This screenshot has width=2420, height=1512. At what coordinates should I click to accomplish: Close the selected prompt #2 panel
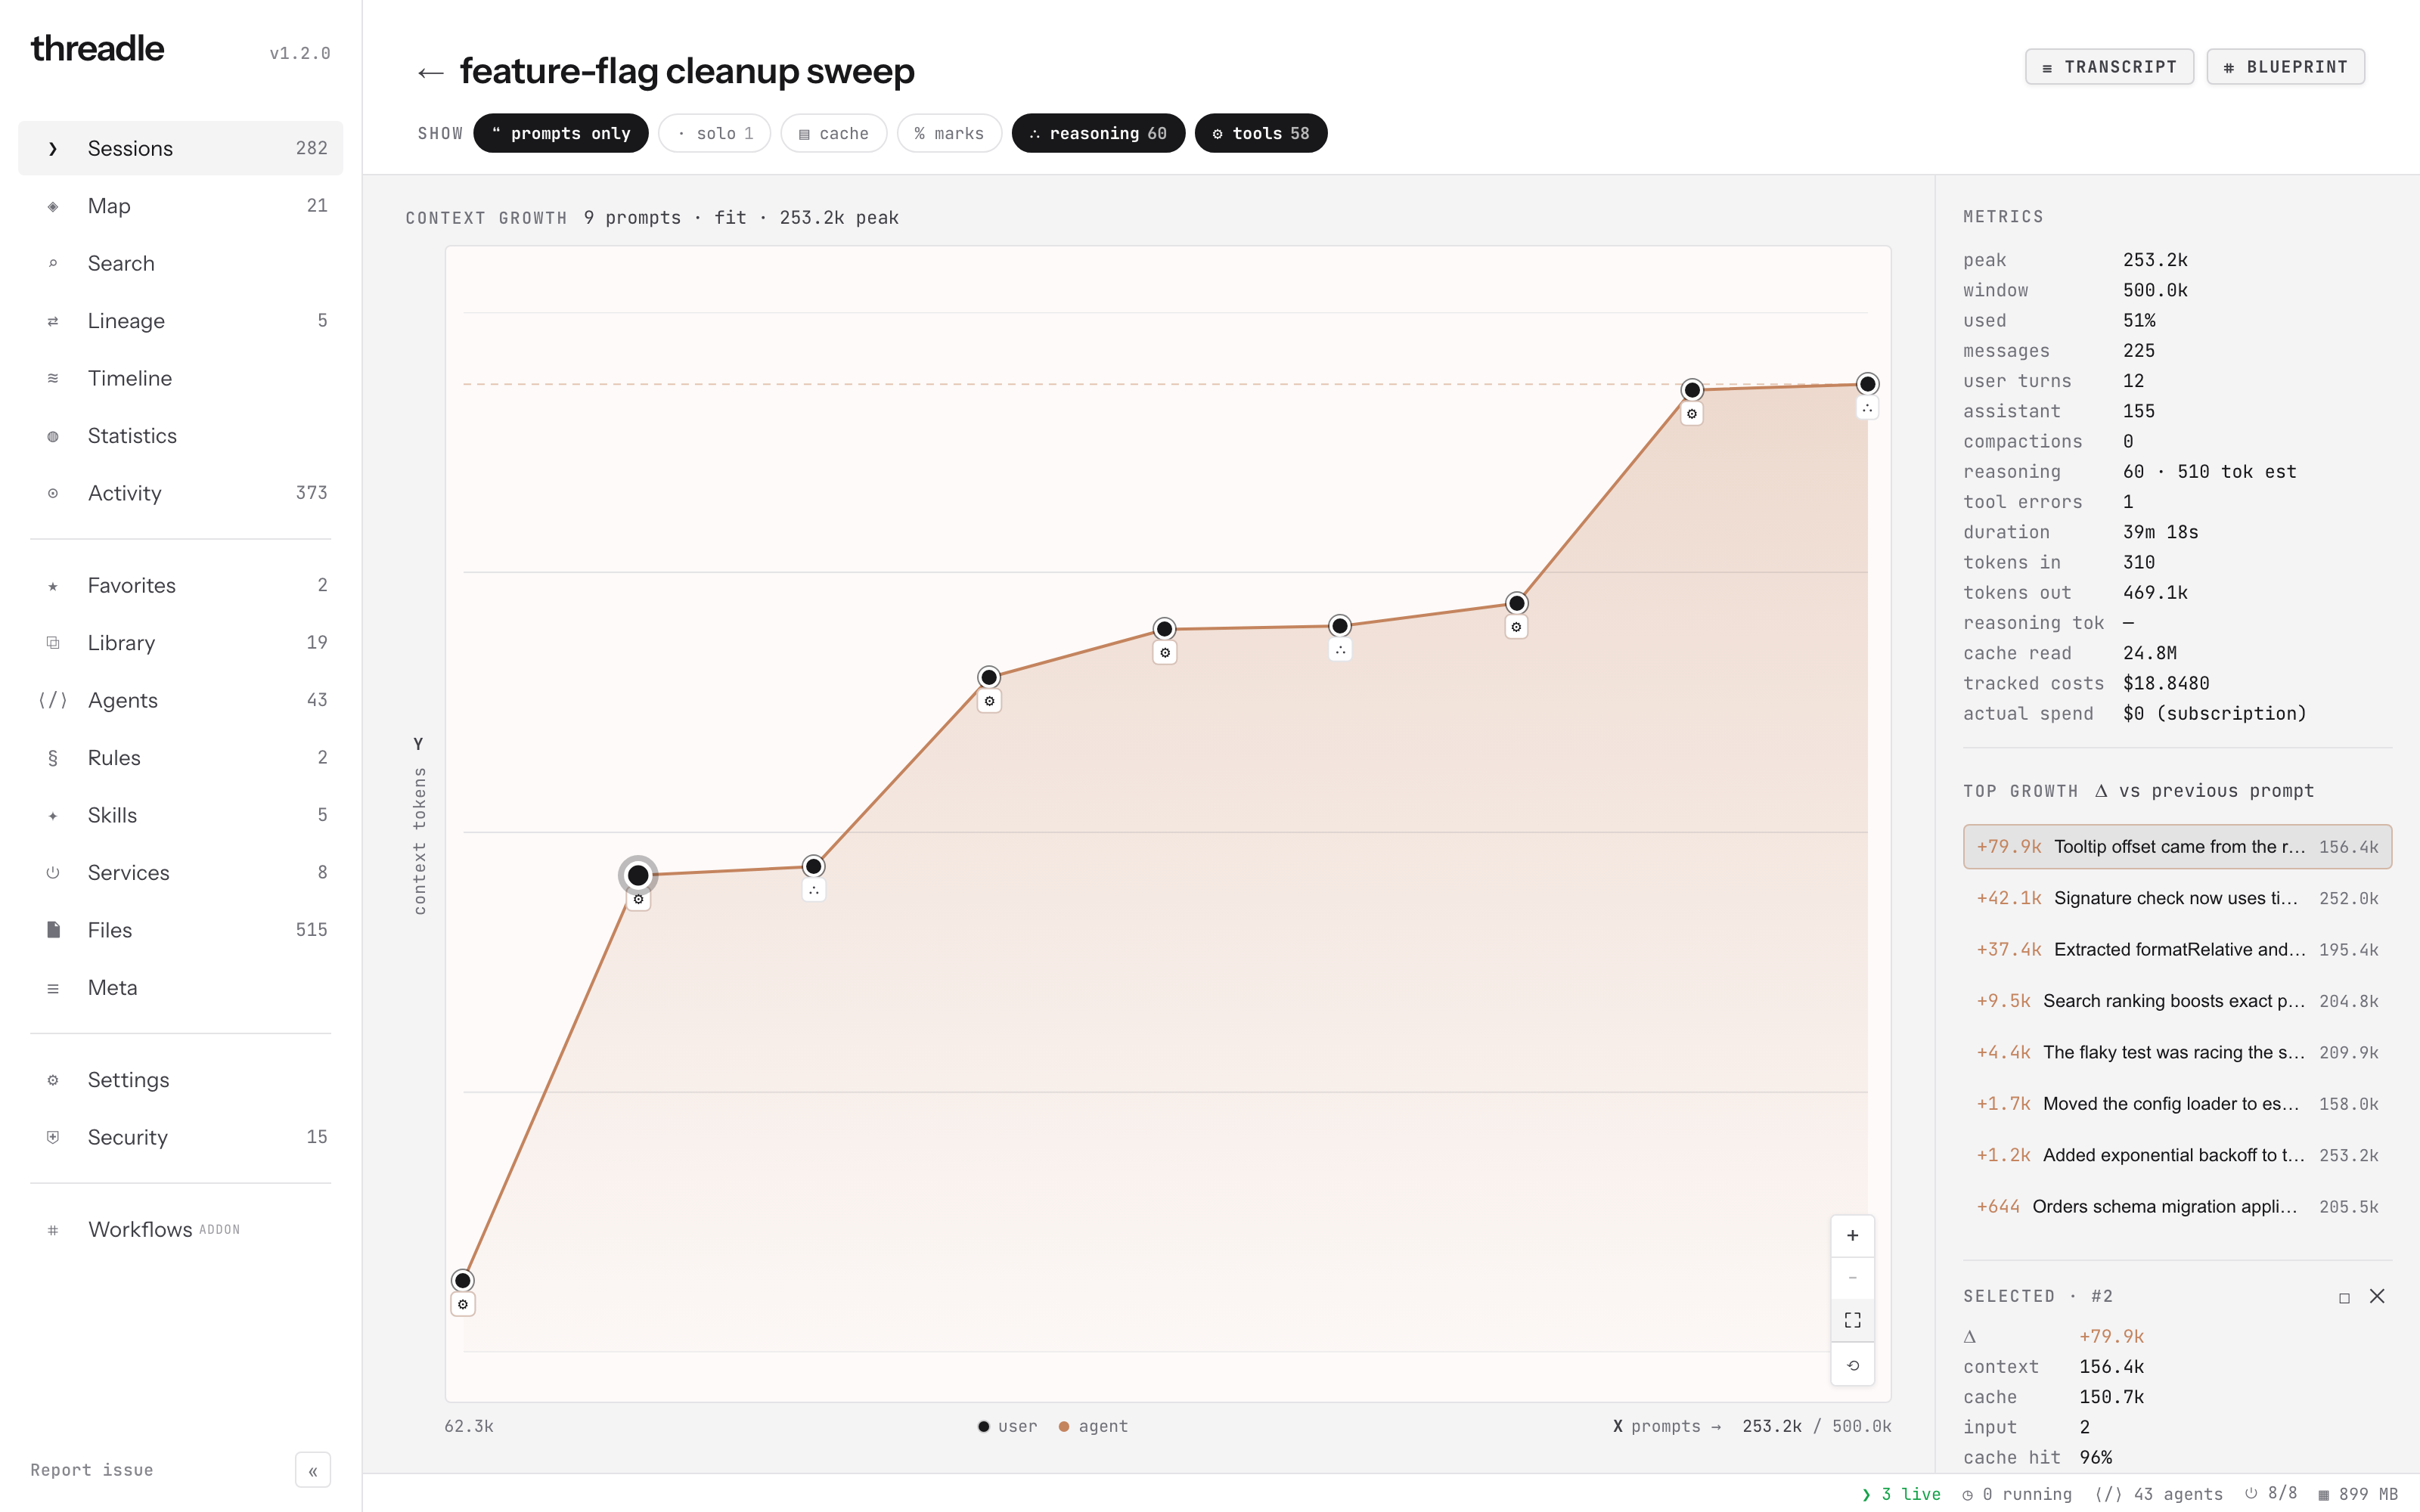click(2377, 1296)
